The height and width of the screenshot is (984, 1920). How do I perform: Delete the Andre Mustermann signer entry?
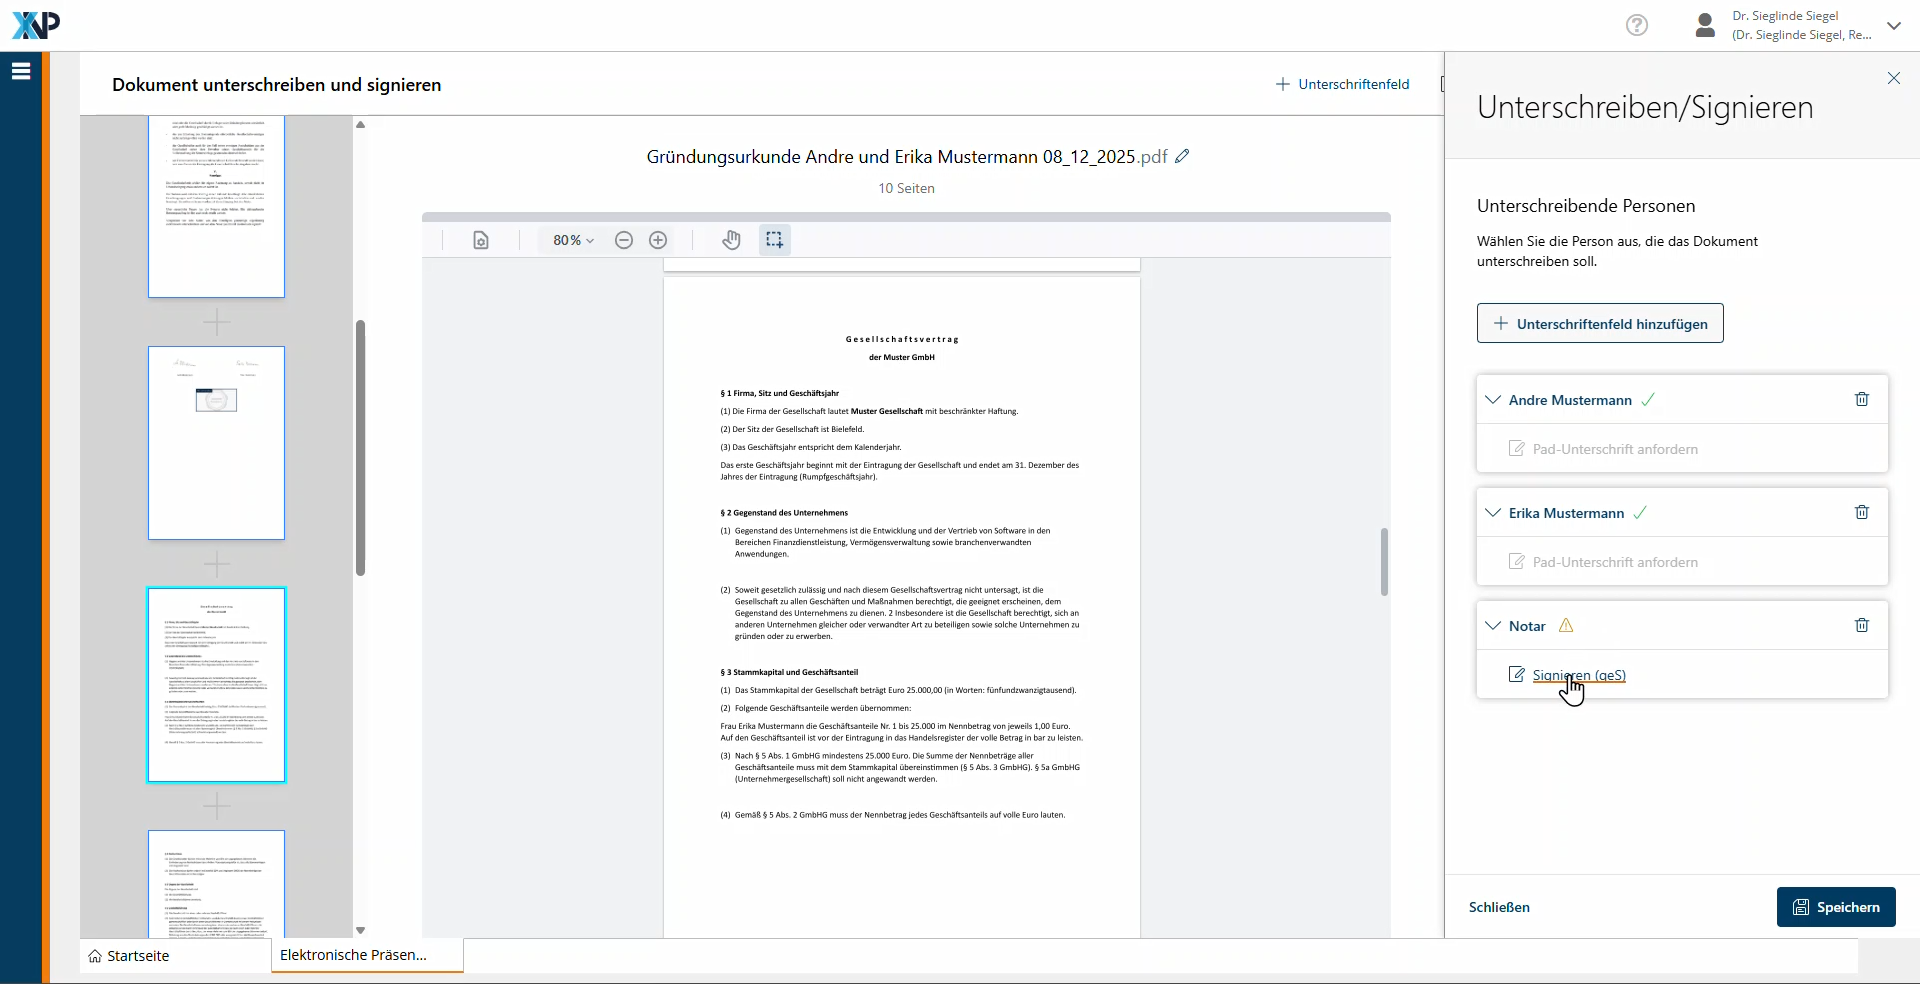tap(1861, 399)
